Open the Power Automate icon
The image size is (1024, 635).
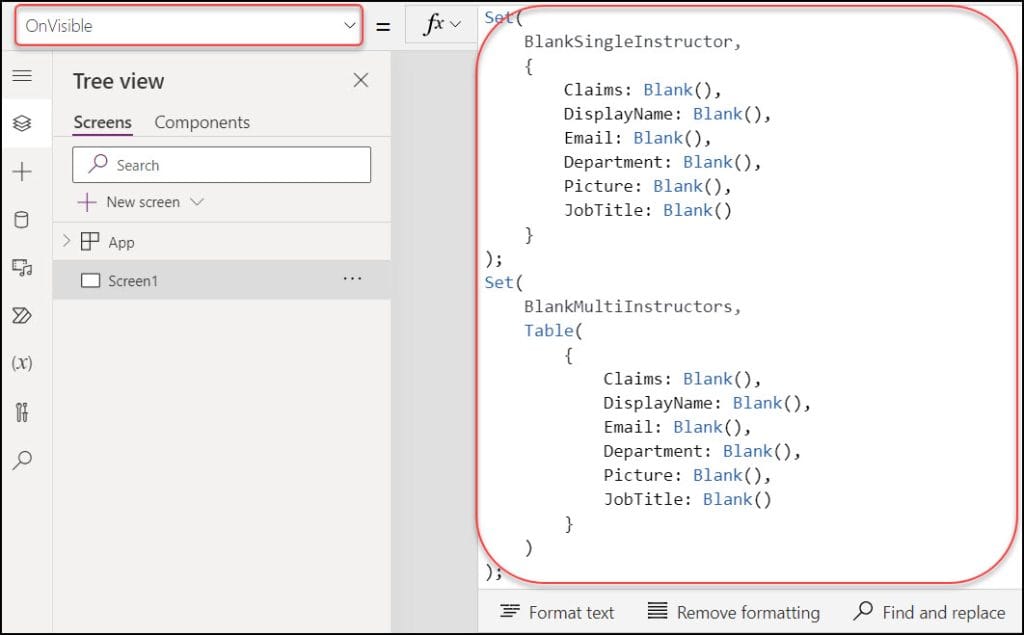(22, 316)
